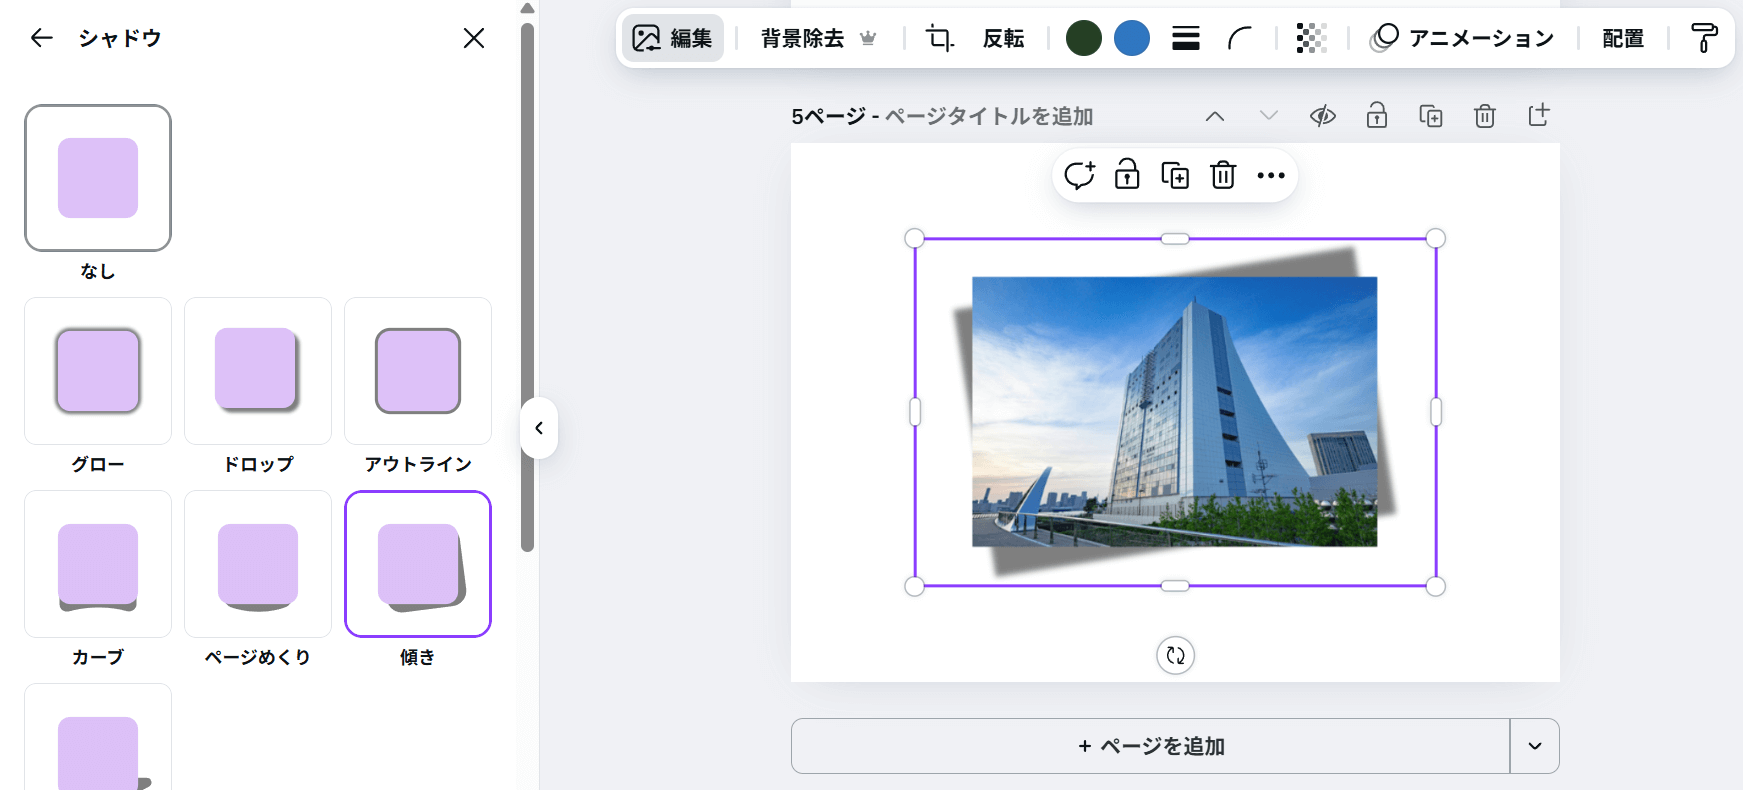Screen dimensions: 1743x790
Task: Move page down with the down chevron
Action: [1269, 116]
